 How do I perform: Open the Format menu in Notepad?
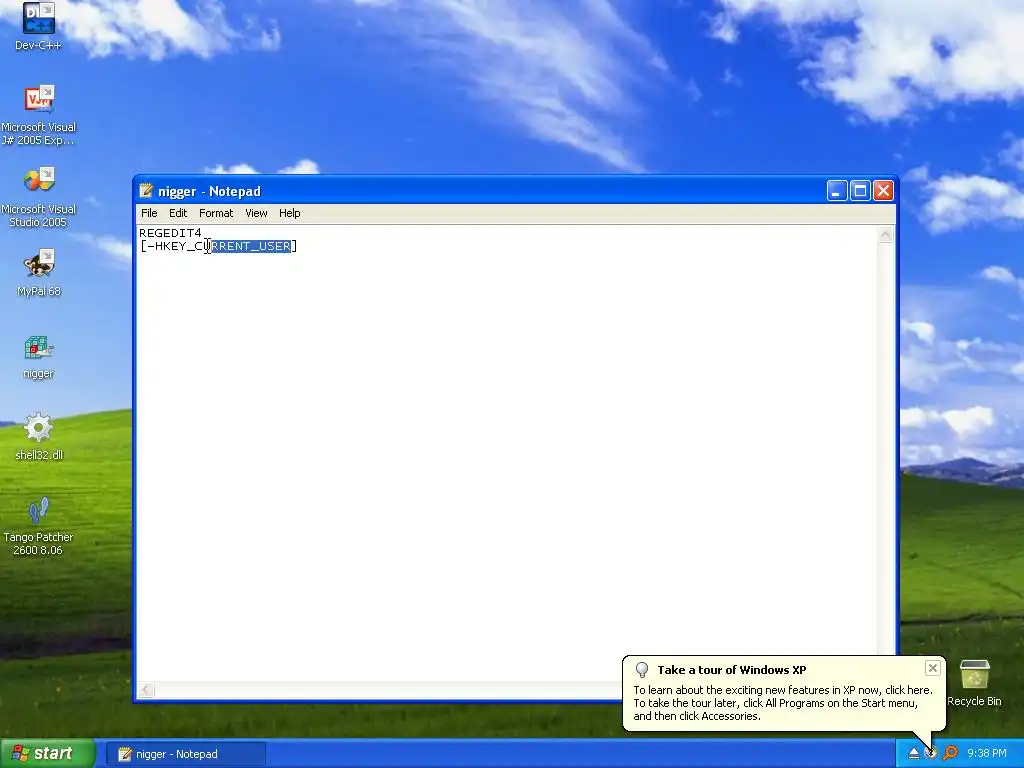coord(216,213)
